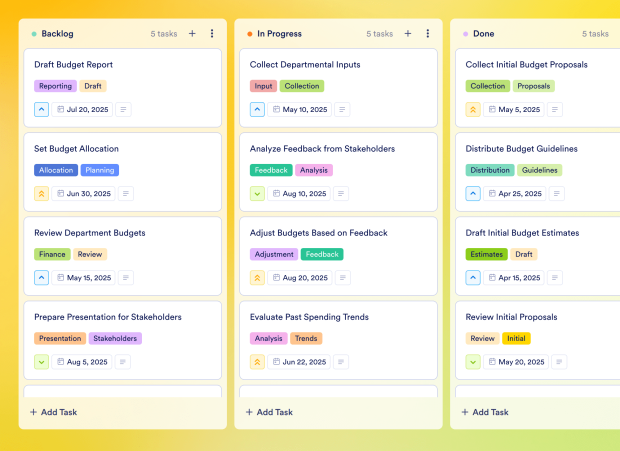Change priority on Collect Initial Budget Proposals

pyautogui.click(x=473, y=109)
